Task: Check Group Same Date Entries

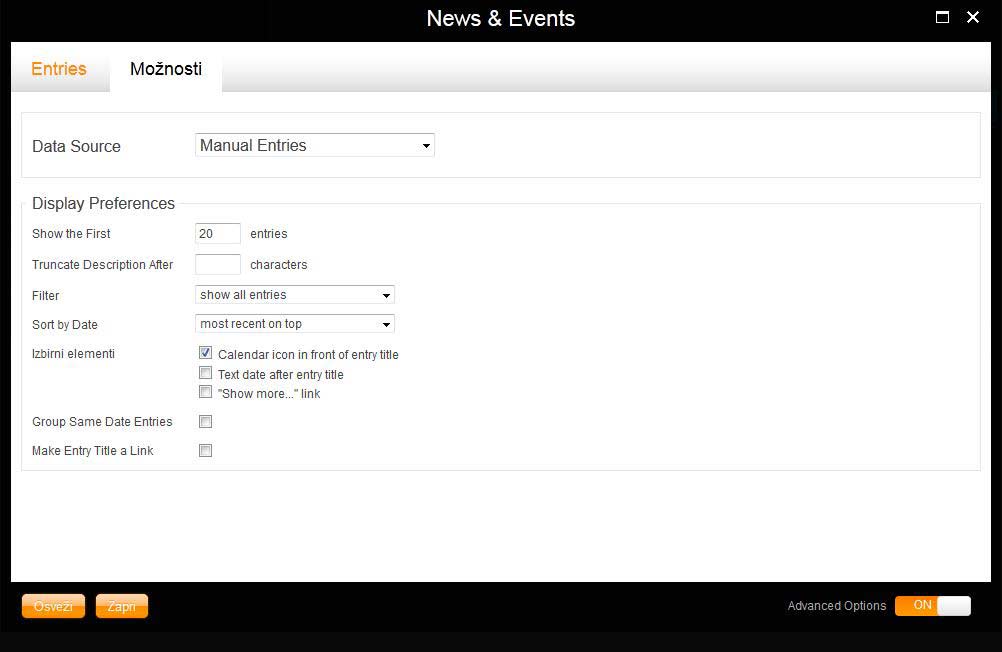Action: [x=205, y=421]
